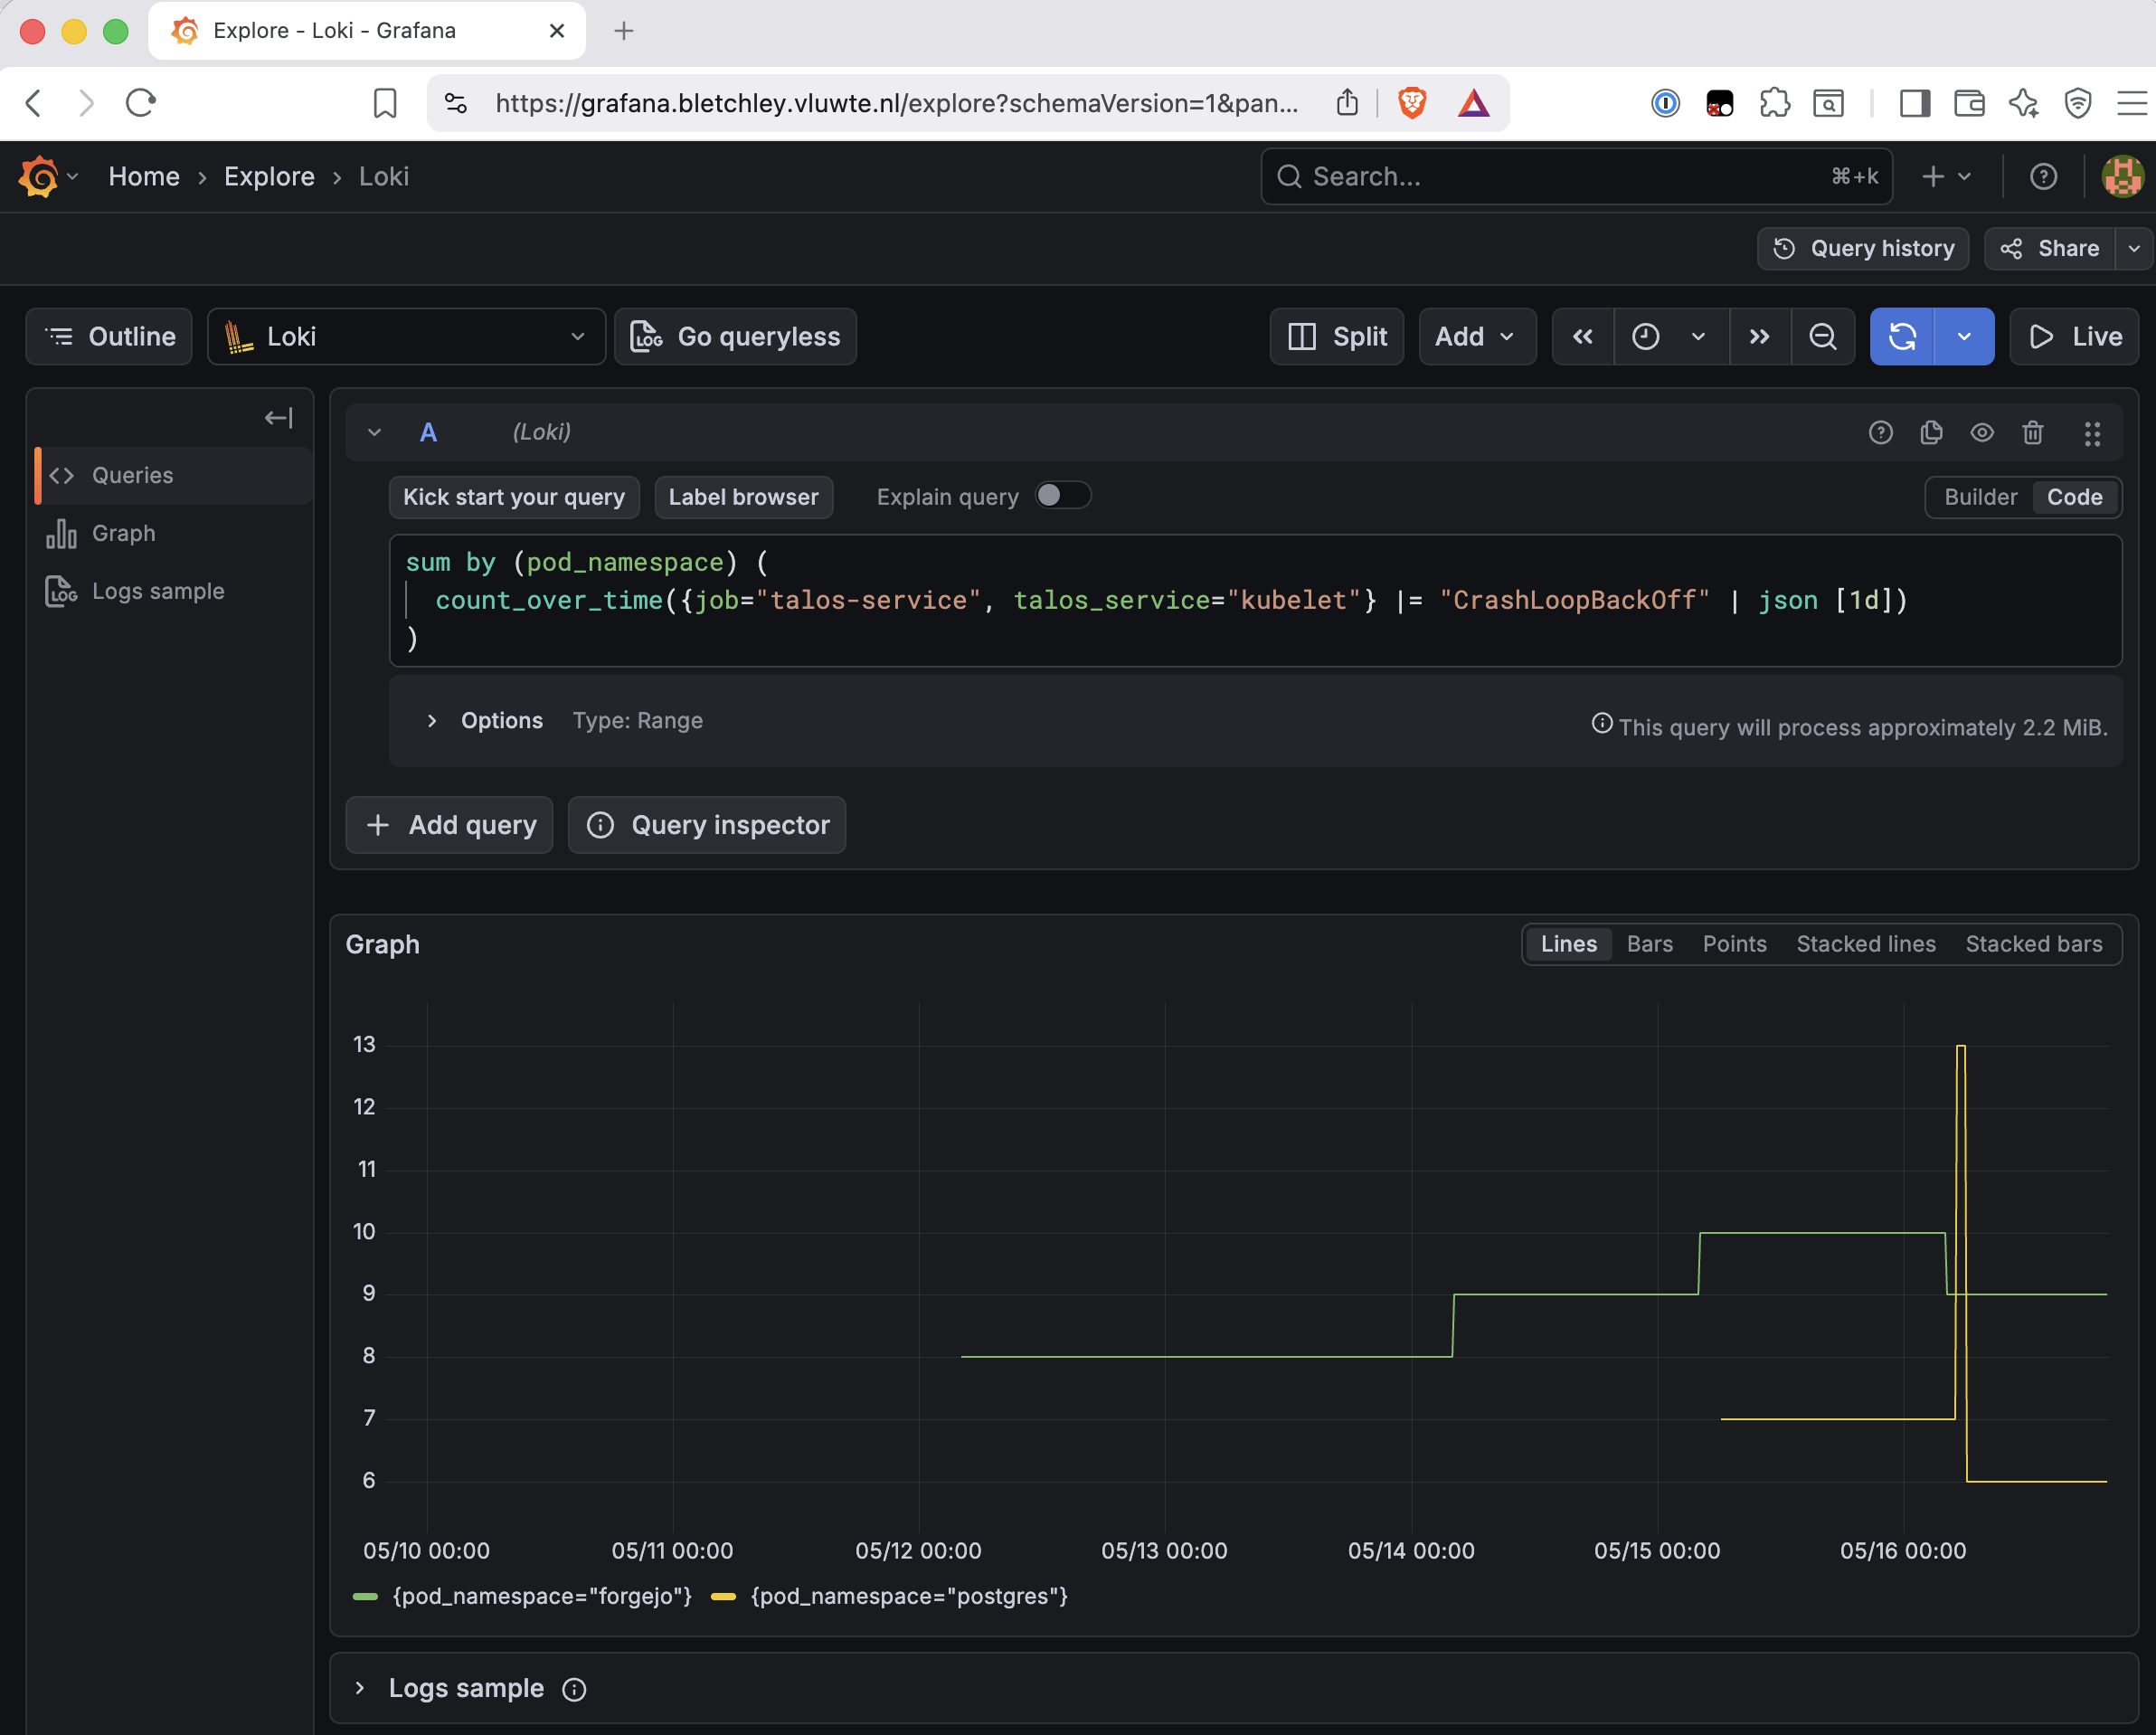This screenshot has width=2156, height=1735.
Task: Toggle the Explain query switch
Action: point(1062,496)
